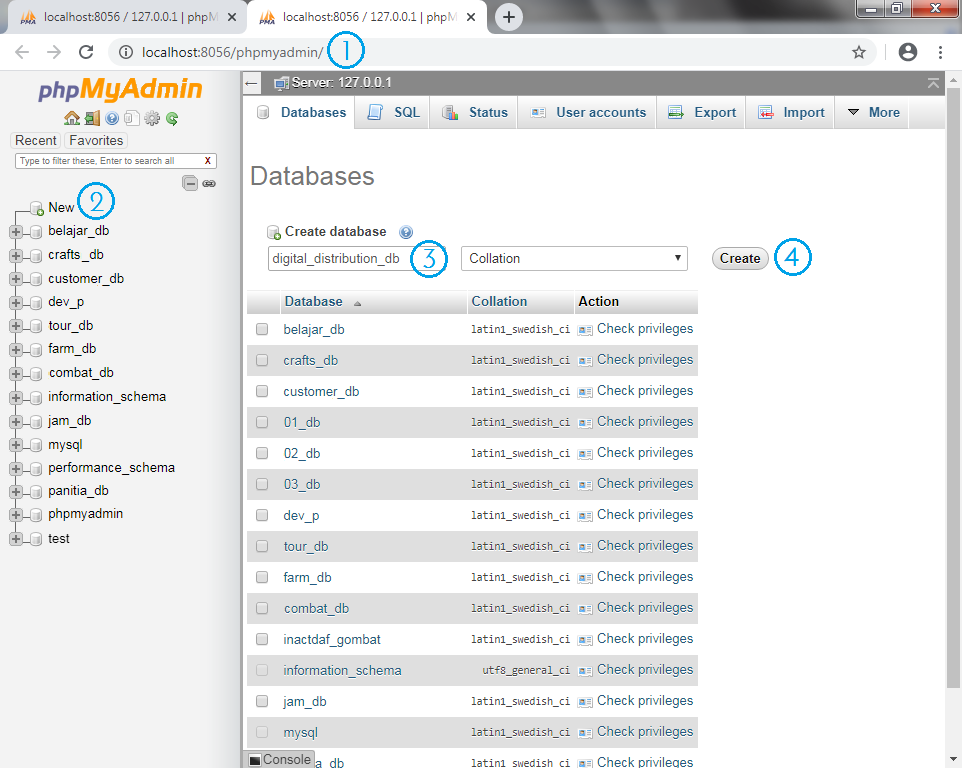Open phpMyAdmin documentation via question mark icon

(112, 118)
